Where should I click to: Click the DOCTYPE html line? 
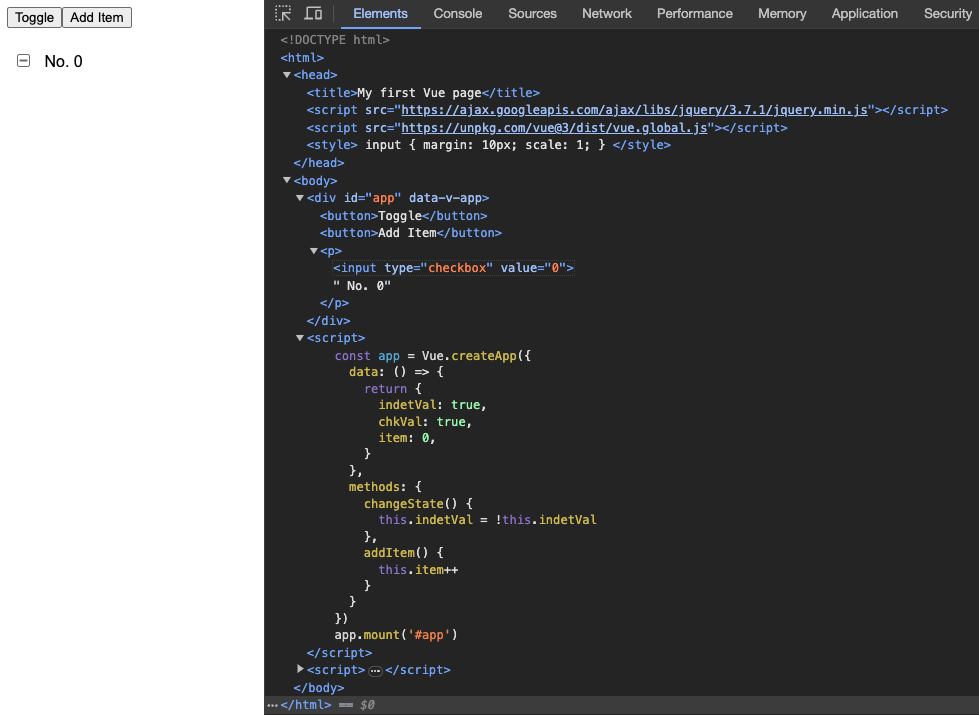(335, 40)
